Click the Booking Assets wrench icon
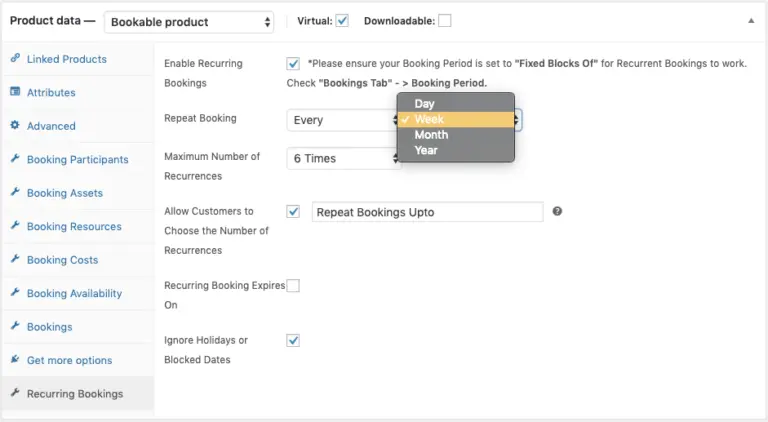 pos(15,193)
